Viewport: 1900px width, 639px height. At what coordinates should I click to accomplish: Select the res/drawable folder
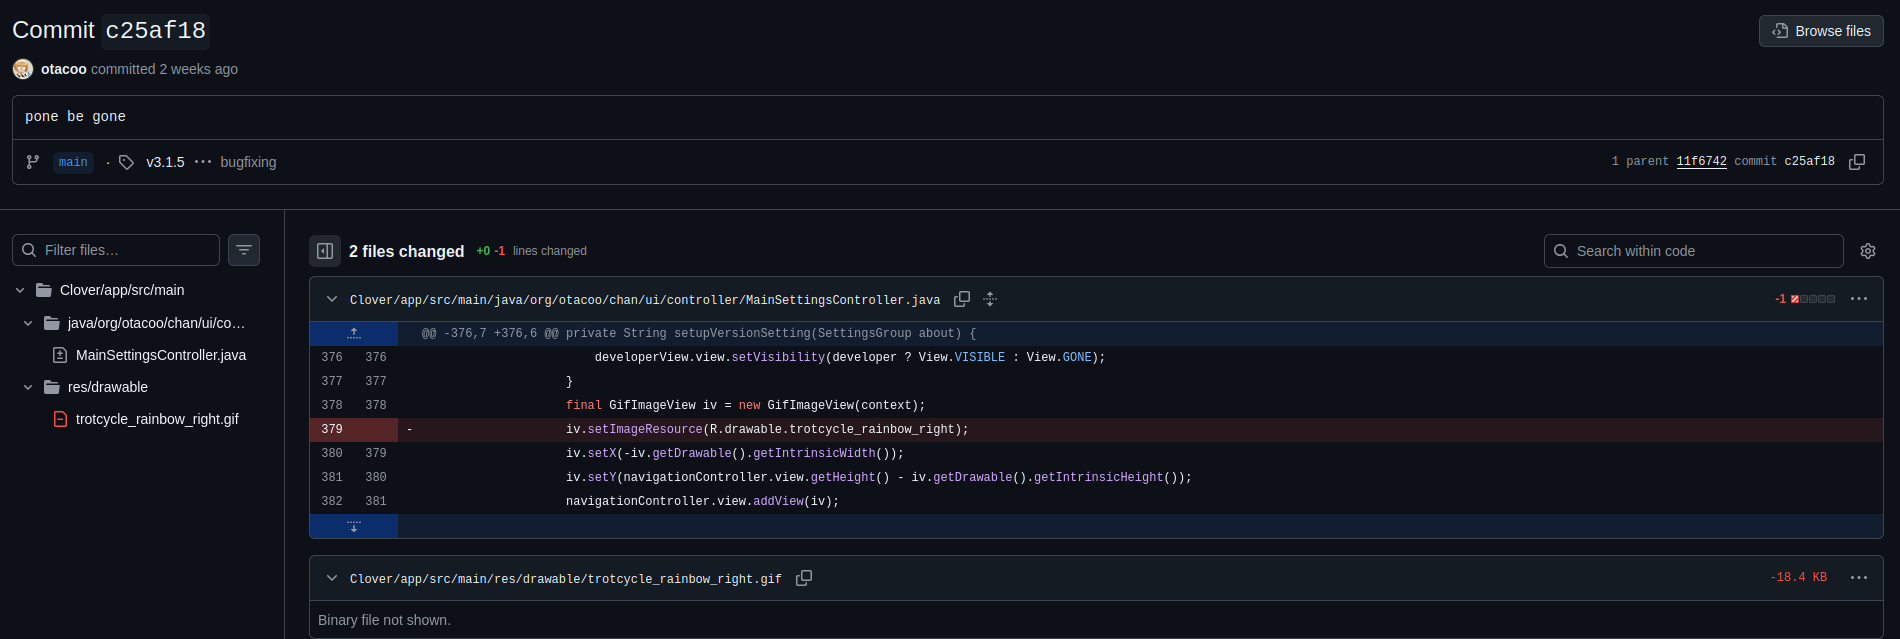108,387
